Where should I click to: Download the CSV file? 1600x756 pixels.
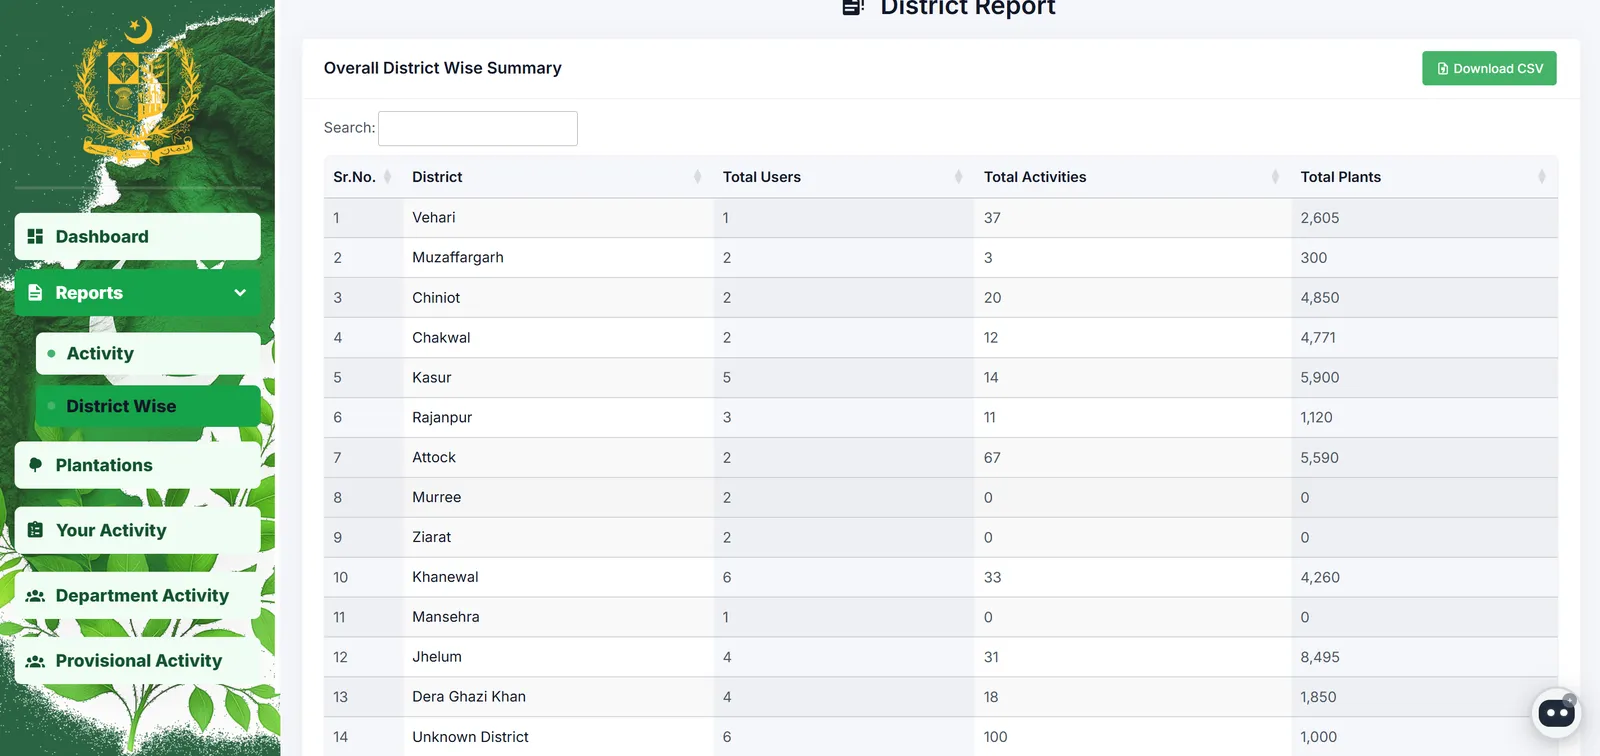pyautogui.click(x=1489, y=68)
